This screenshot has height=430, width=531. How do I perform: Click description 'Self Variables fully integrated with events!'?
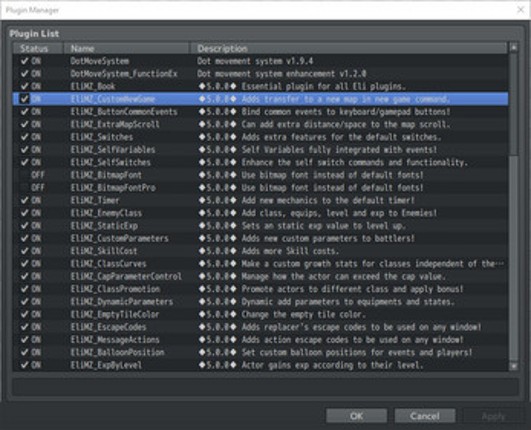pos(339,150)
